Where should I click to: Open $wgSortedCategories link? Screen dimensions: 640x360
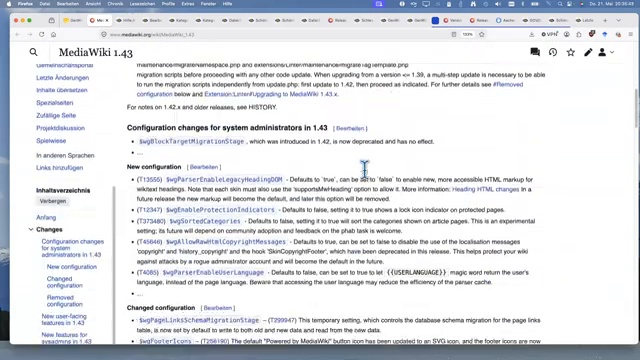(205, 221)
